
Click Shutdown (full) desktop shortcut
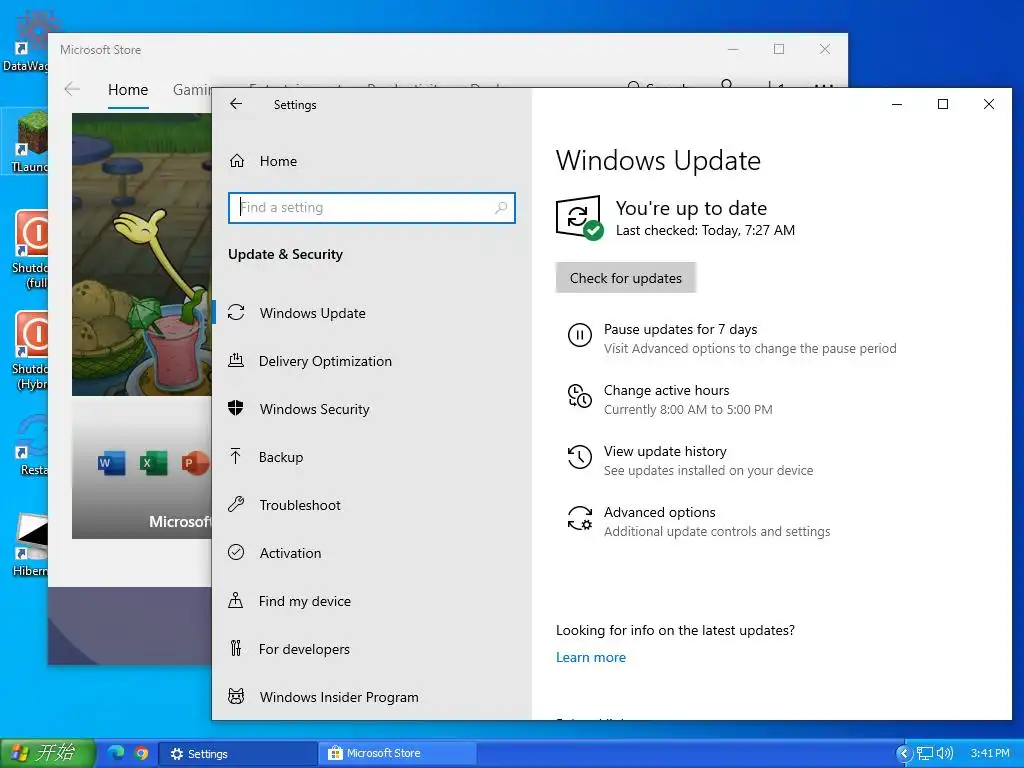[x=30, y=249]
